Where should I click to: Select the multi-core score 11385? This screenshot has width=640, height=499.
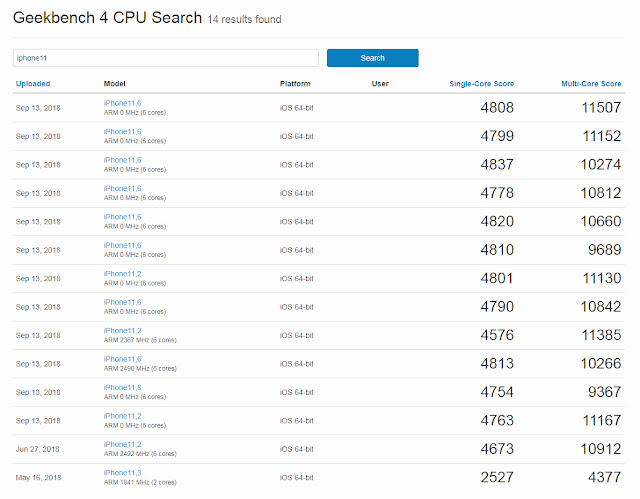click(601, 335)
